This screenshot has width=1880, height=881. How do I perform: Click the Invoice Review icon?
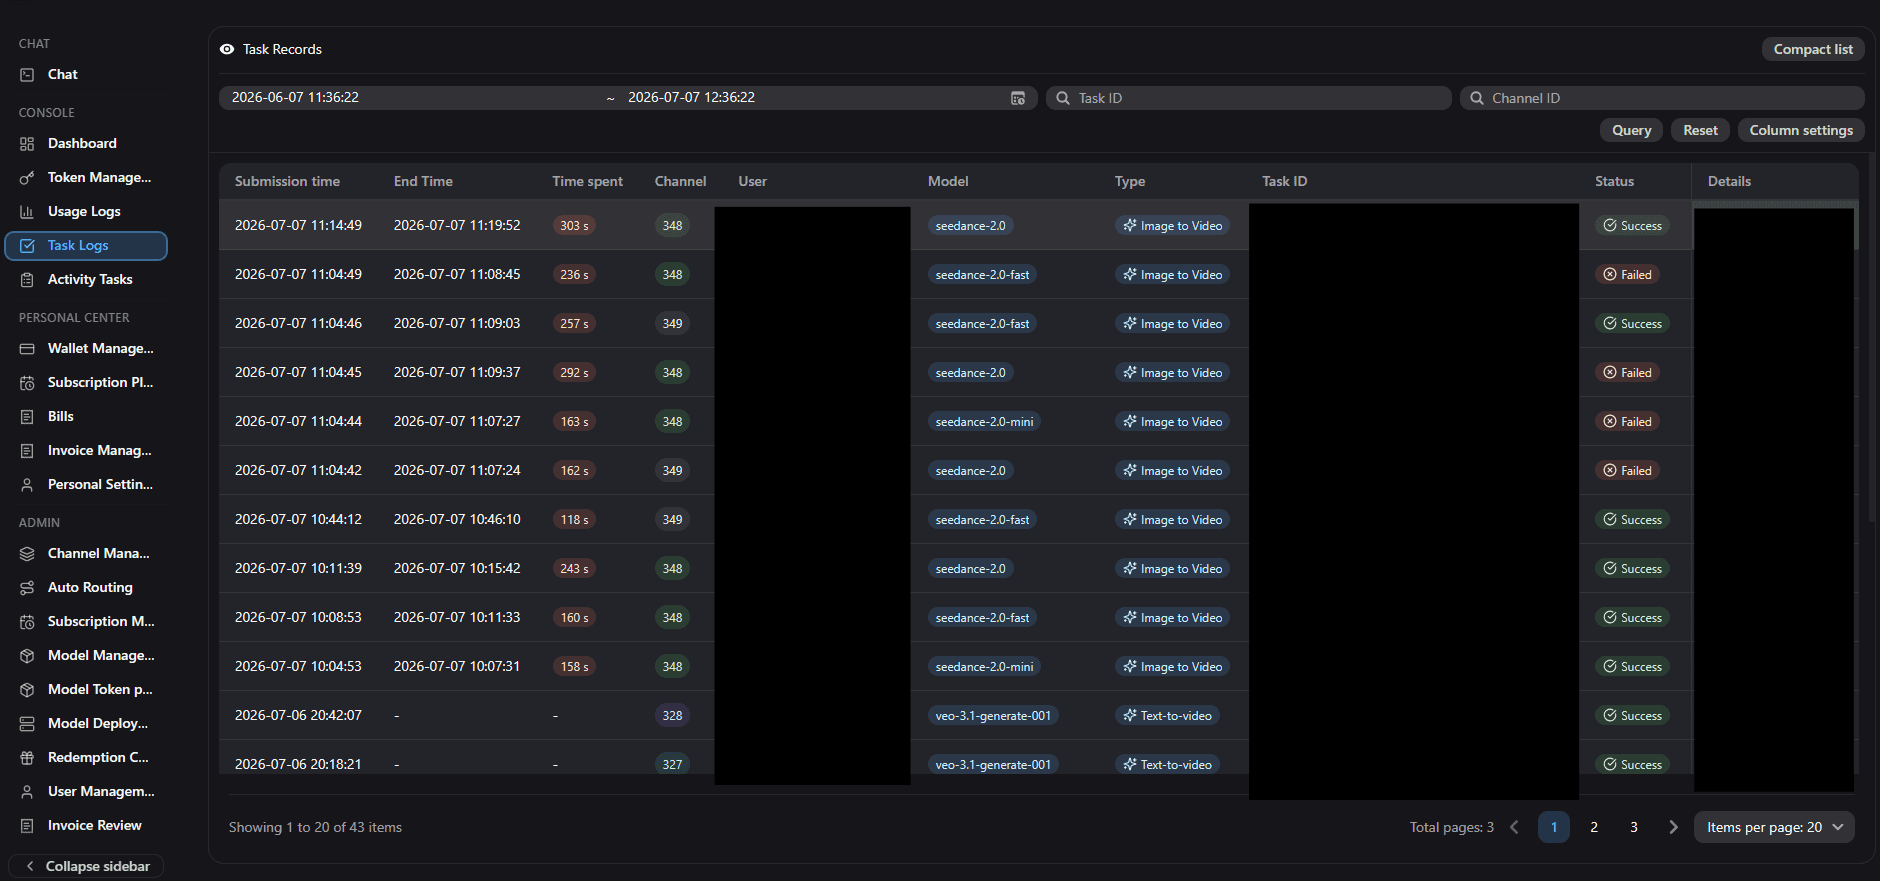click(x=27, y=826)
